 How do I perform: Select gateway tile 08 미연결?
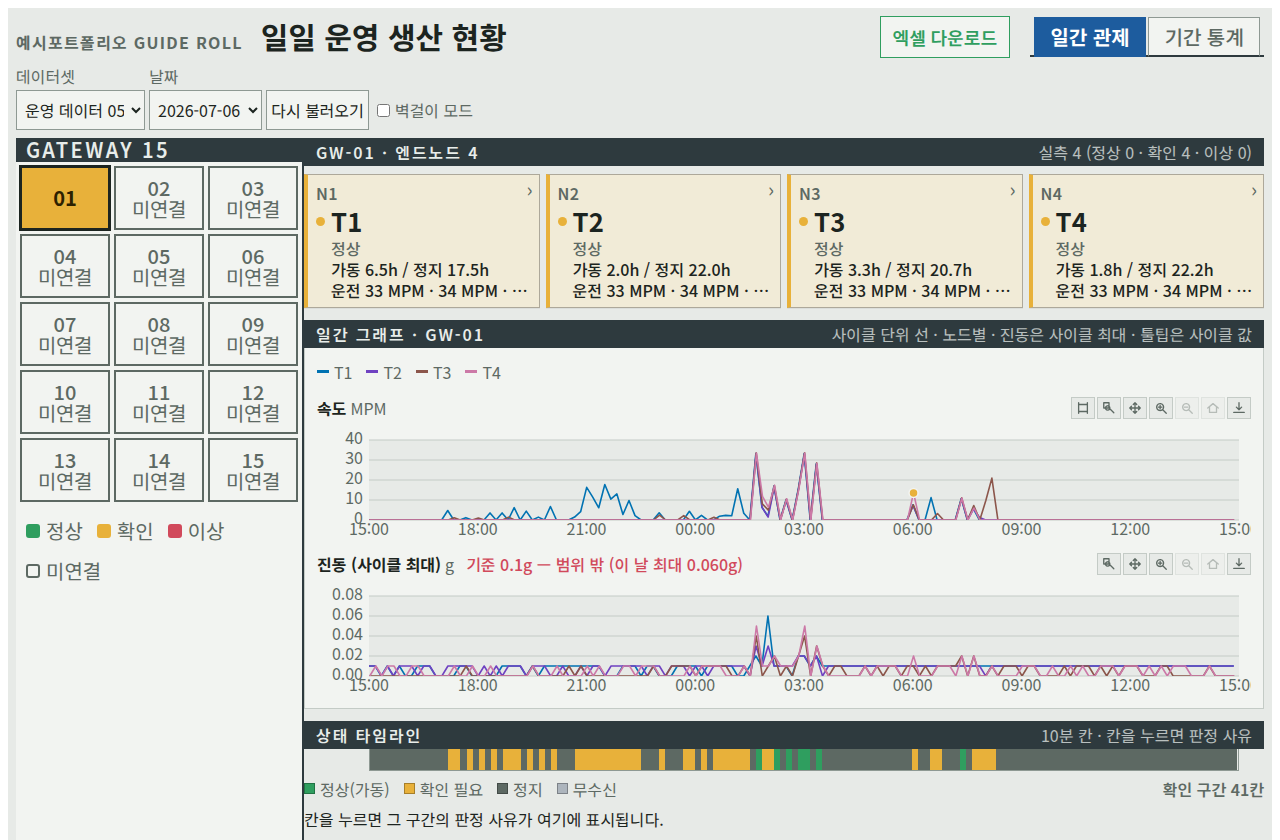(159, 334)
